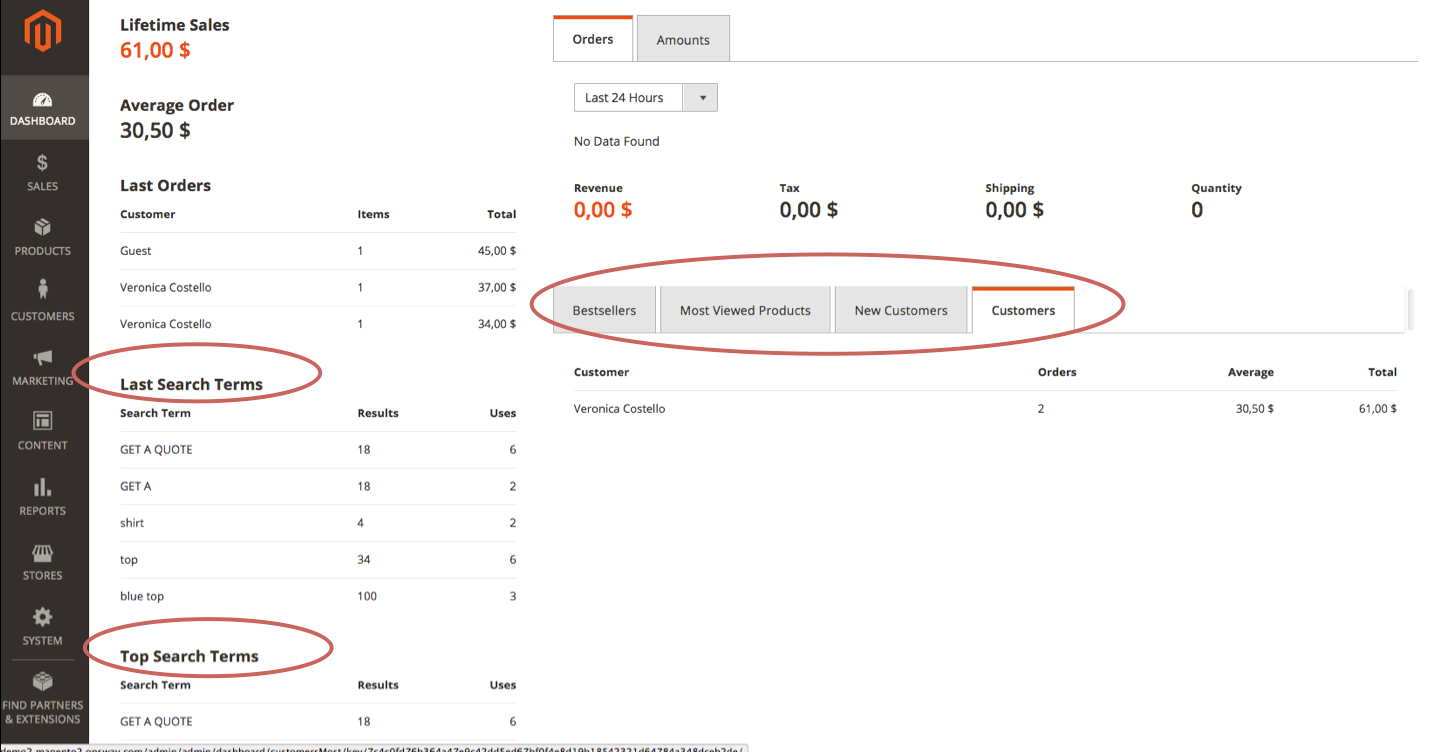The image size is (1437, 752).
Task: Click the 61,00 $ customer total cell
Action: (x=1378, y=409)
